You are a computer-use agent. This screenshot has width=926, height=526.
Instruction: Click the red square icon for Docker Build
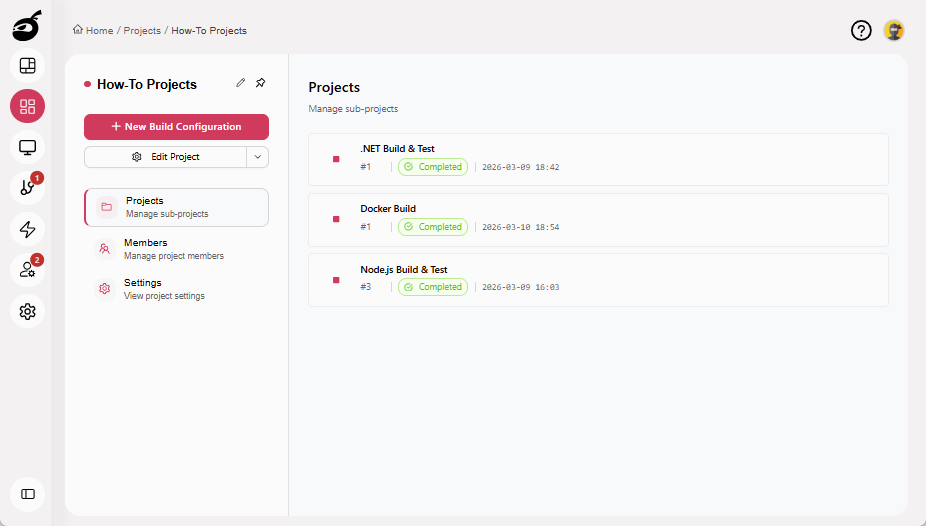pyautogui.click(x=336, y=219)
